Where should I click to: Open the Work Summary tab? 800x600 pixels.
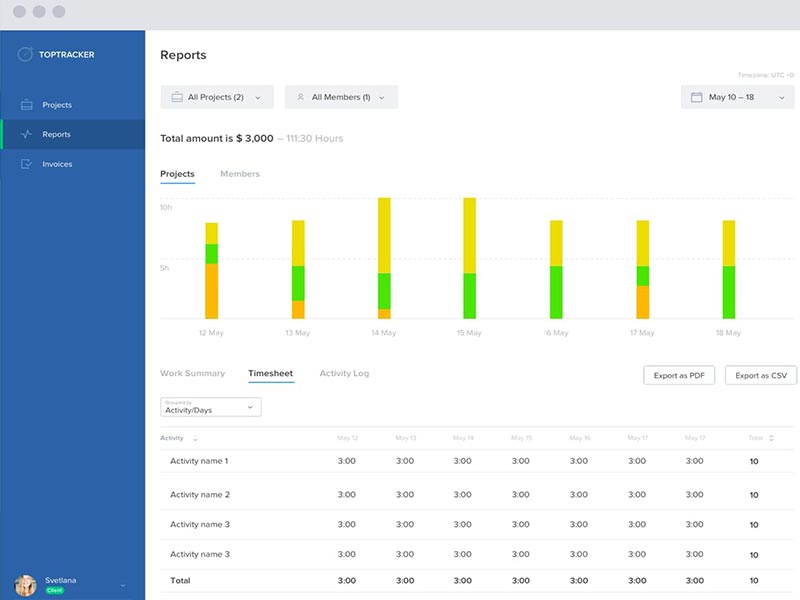(192, 373)
